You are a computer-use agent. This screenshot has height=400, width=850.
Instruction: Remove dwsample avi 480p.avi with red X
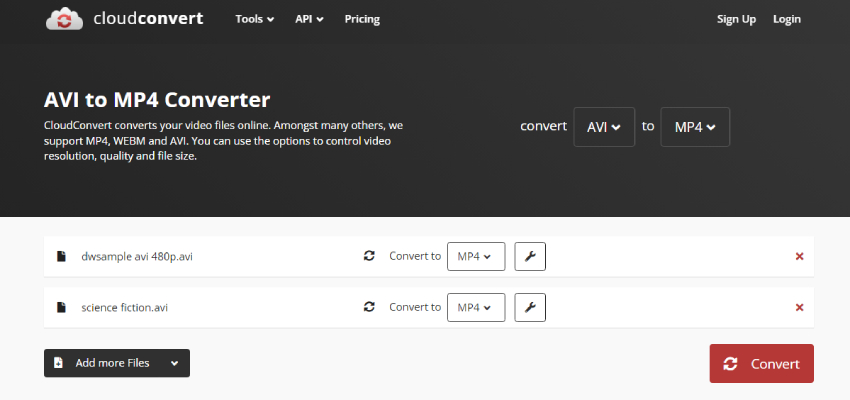799,256
